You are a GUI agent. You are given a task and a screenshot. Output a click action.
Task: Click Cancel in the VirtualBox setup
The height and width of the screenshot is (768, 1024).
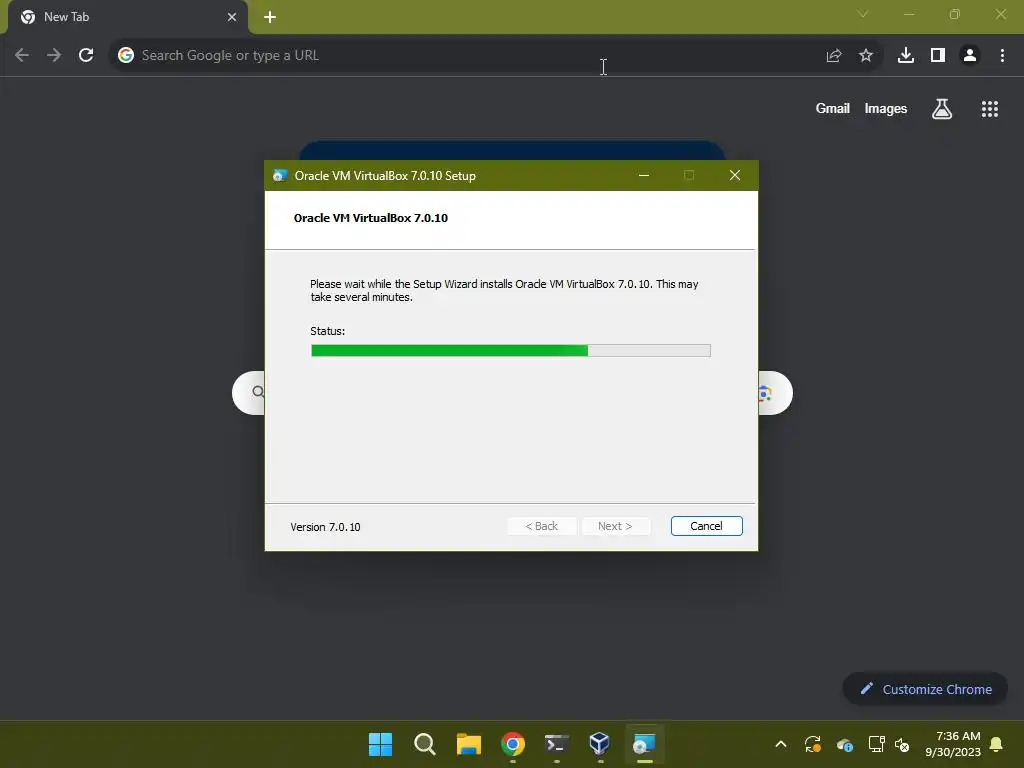706,526
